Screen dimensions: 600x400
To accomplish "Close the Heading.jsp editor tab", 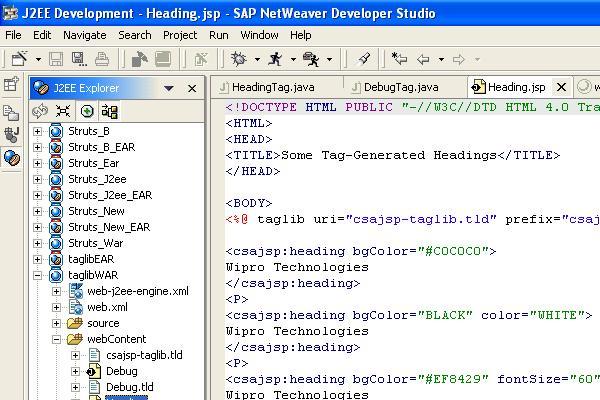I will click(561, 88).
